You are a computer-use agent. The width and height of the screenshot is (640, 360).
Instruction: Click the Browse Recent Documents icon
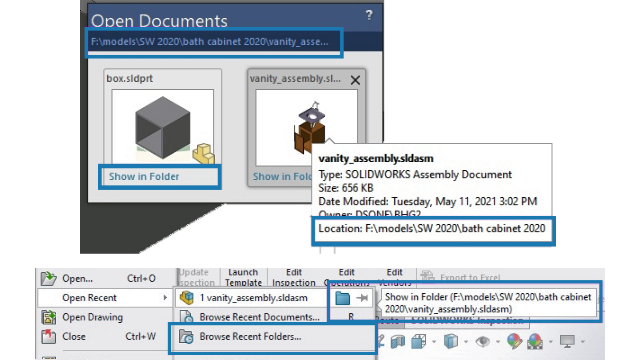pos(186,317)
